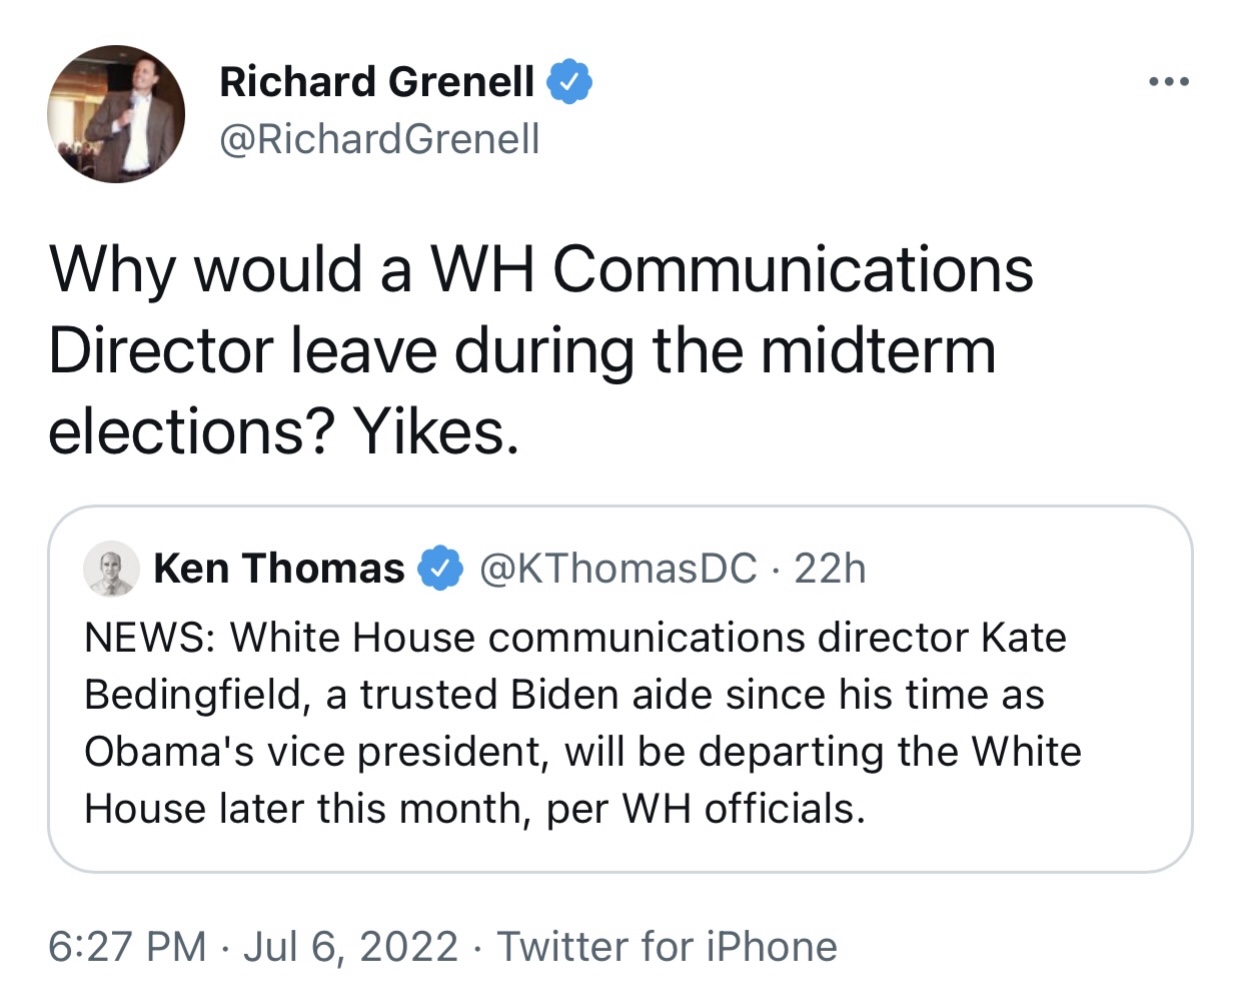This screenshot has height=1001, width=1241.
Task: Click the quoted text 'per WH officials'
Action: pyautogui.click(x=706, y=809)
